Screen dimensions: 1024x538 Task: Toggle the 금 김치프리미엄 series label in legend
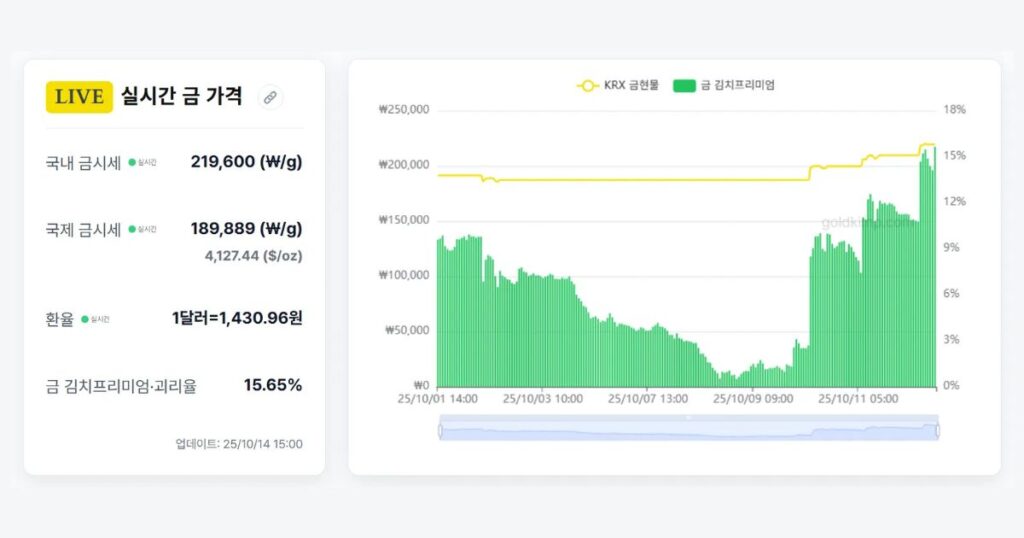pyautogui.click(x=738, y=85)
